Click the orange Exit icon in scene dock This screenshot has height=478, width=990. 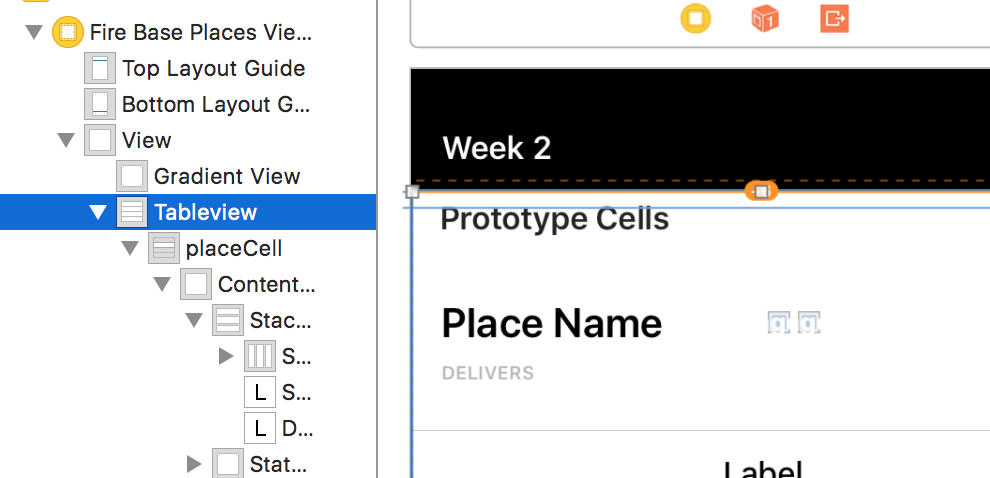[x=834, y=18]
